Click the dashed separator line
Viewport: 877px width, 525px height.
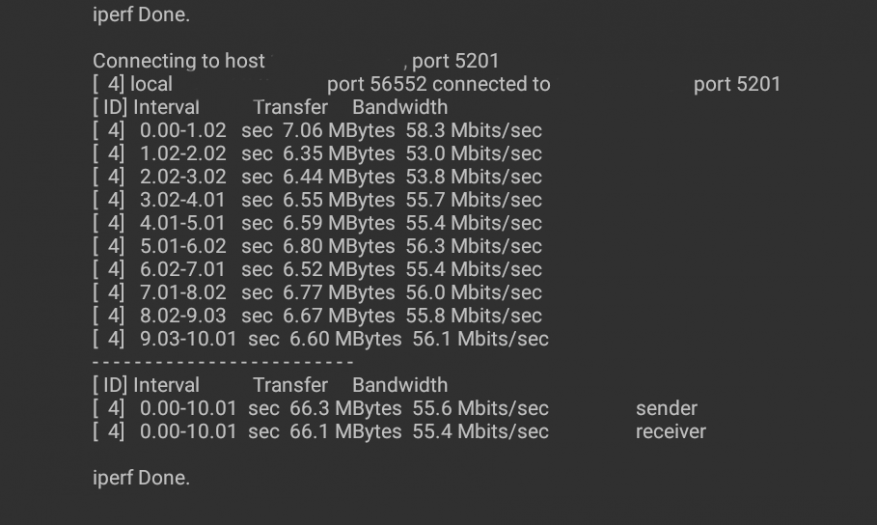pyautogui.click(x=223, y=361)
